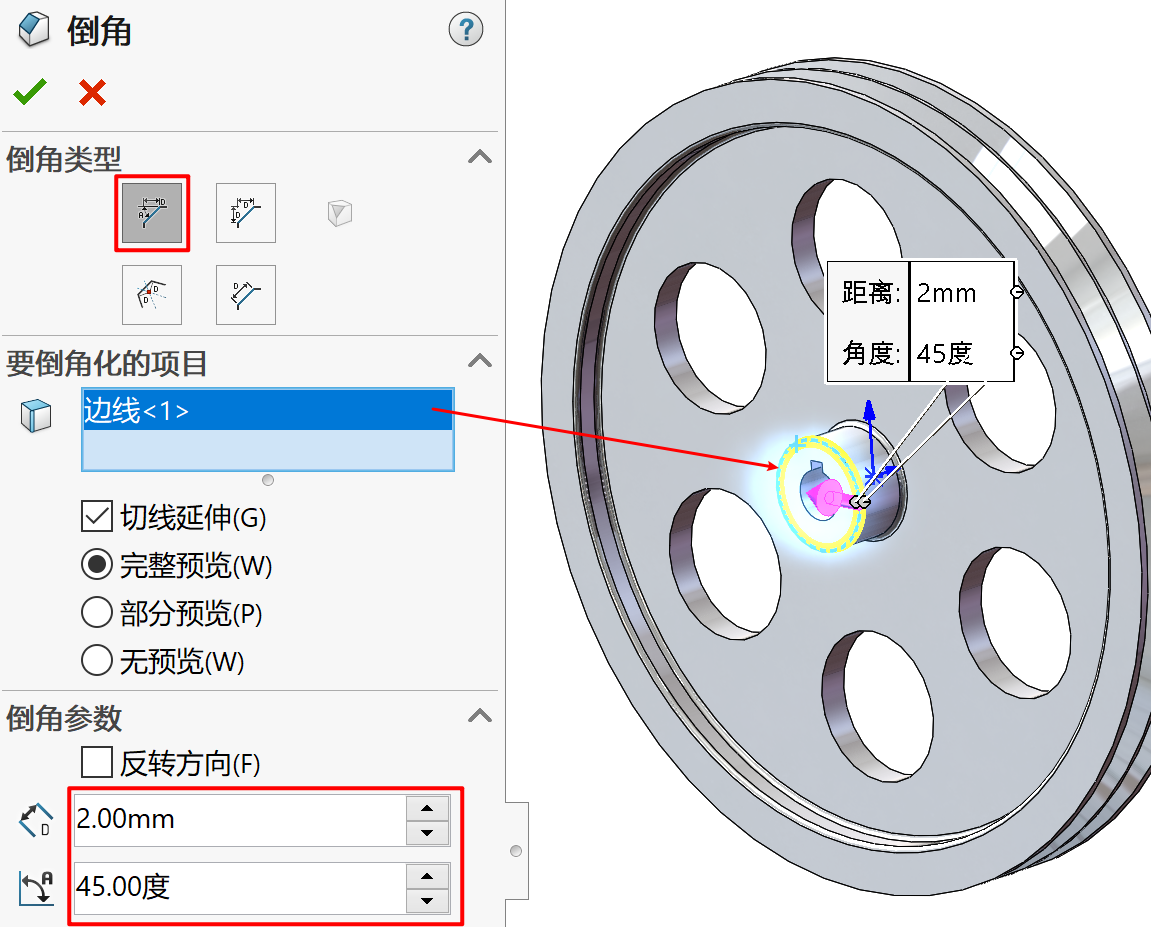The width and height of the screenshot is (1151, 927).
Task: Select the 部分预览(P) radio button
Action: pos(97,612)
